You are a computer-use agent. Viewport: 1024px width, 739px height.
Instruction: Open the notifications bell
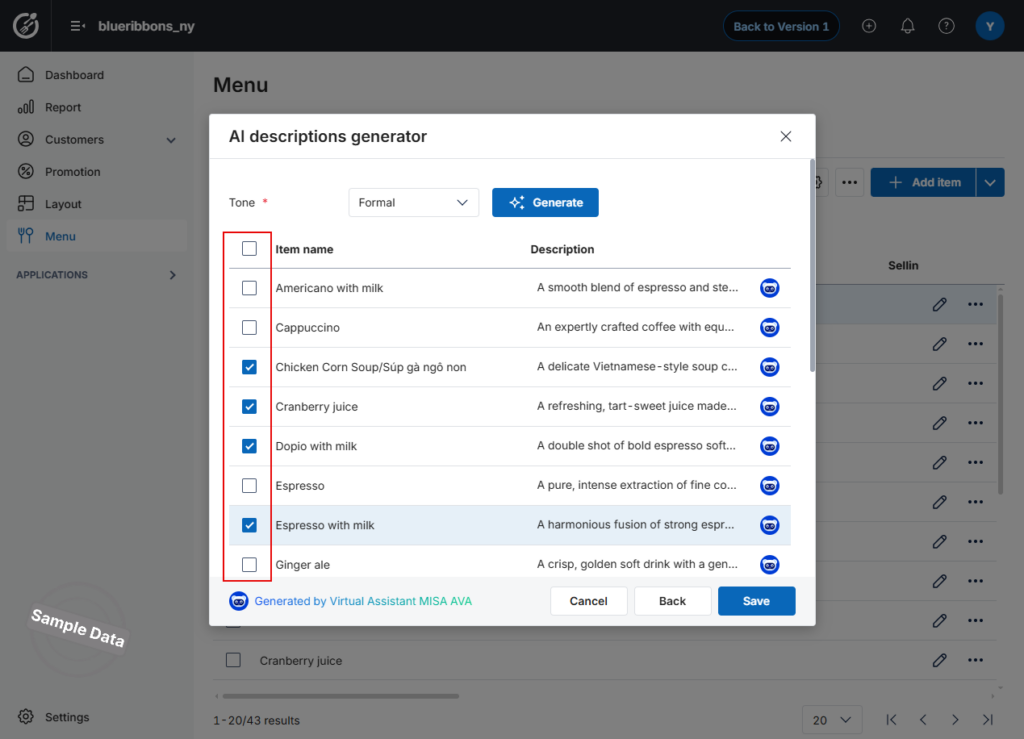907,26
